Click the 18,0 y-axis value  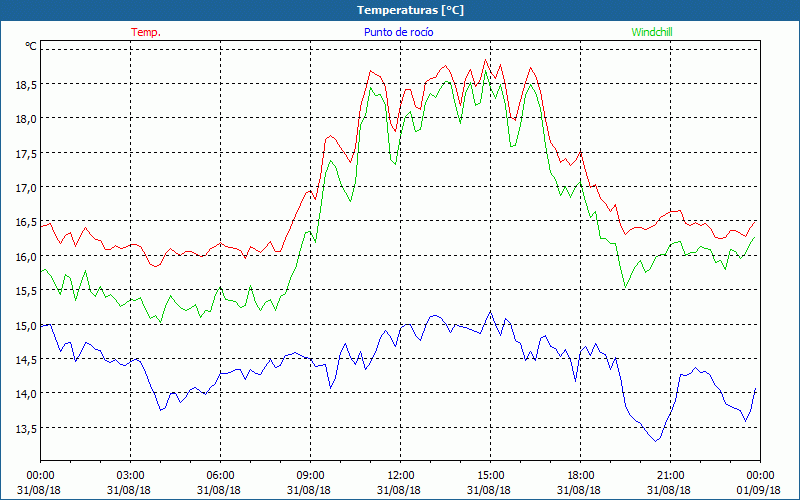(26, 119)
